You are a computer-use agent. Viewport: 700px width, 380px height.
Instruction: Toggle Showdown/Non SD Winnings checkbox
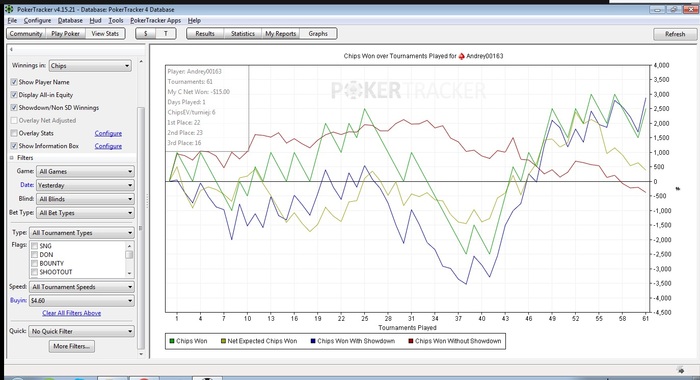[14, 108]
